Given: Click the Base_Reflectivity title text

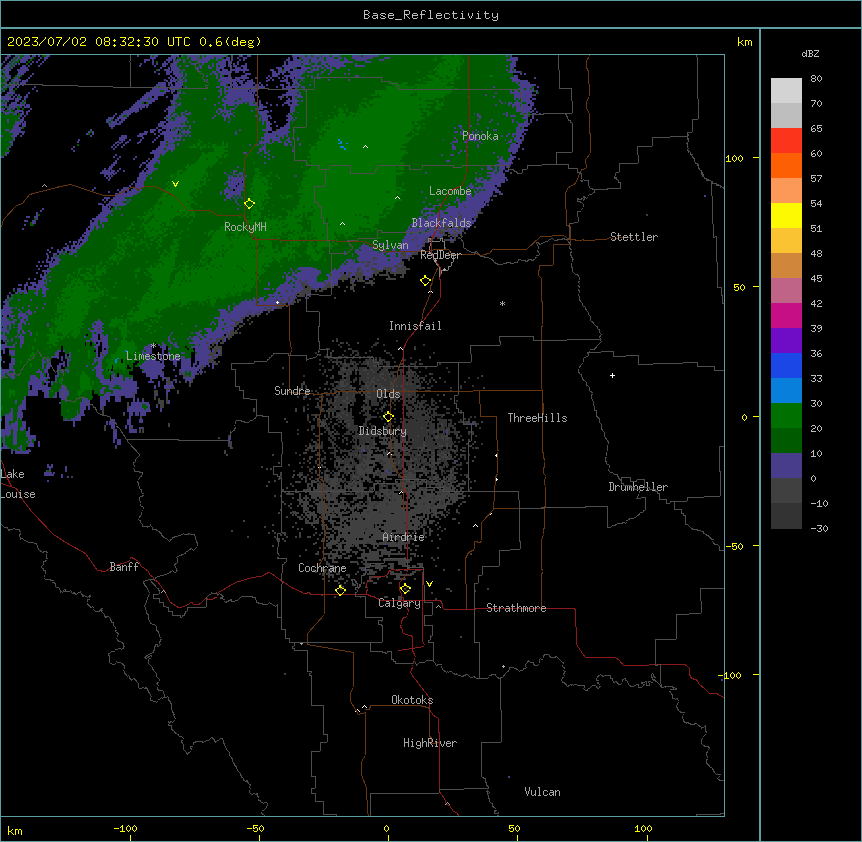Looking at the screenshot, I should (431, 15).
